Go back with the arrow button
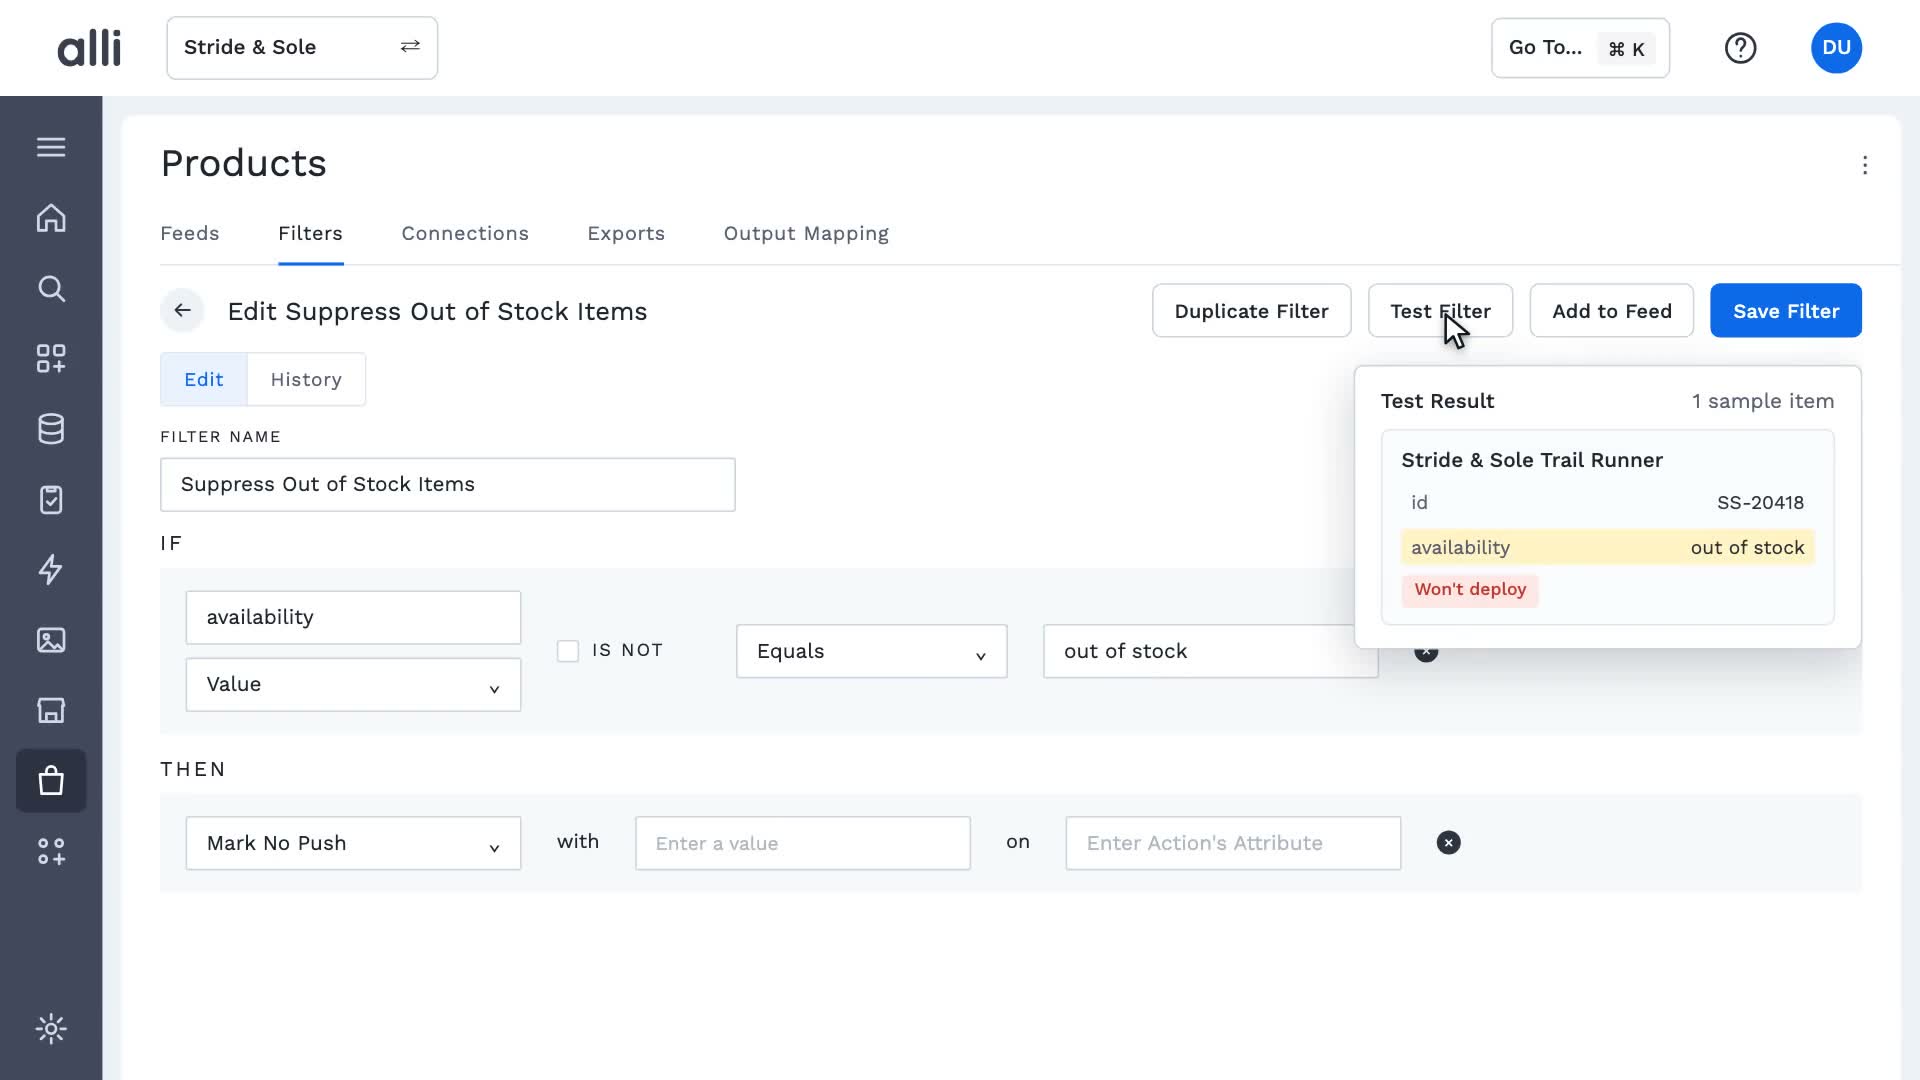The height and width of the screenshot is (1080, 1920). [x=182, y=311]
